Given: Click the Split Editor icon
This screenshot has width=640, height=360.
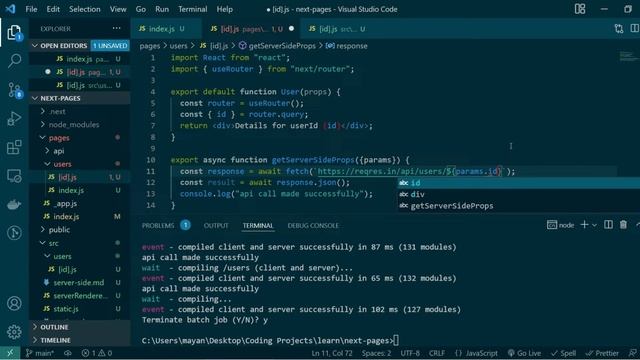Looking at the screenshot, I should (634, 29).
